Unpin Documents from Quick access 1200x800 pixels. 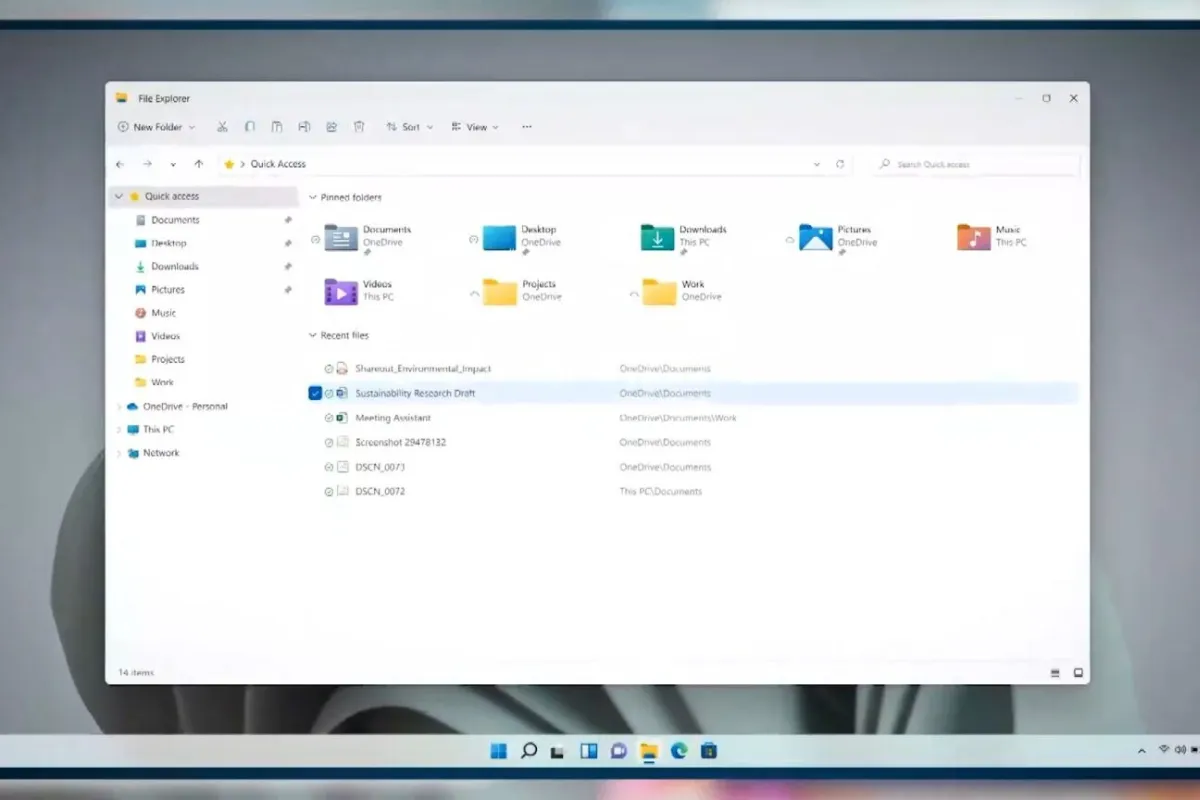pos(288,220)
